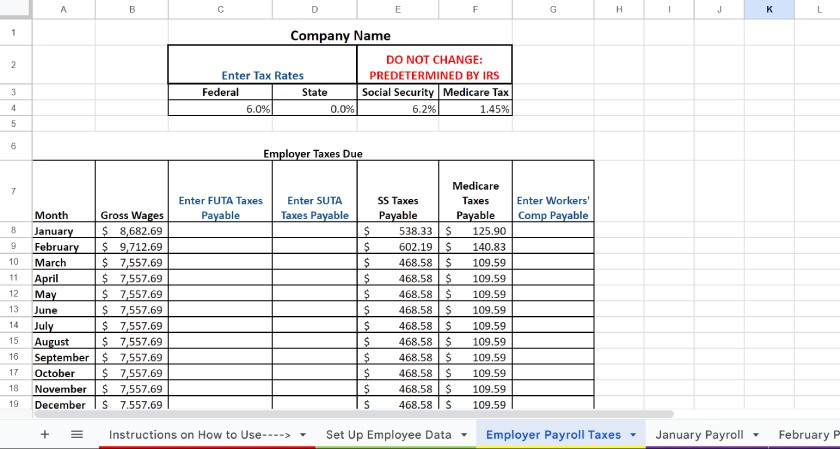Click January Medicare taxes 125.90
This screenshot has width=840, height=449.
pos(475,231)
